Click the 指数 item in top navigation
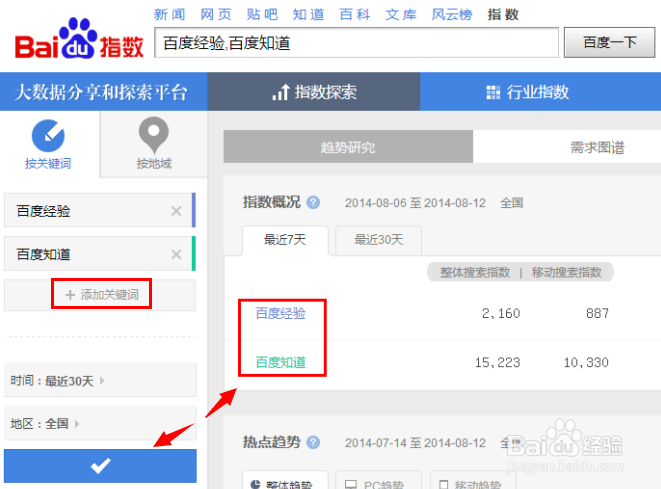 click(503, 15)
